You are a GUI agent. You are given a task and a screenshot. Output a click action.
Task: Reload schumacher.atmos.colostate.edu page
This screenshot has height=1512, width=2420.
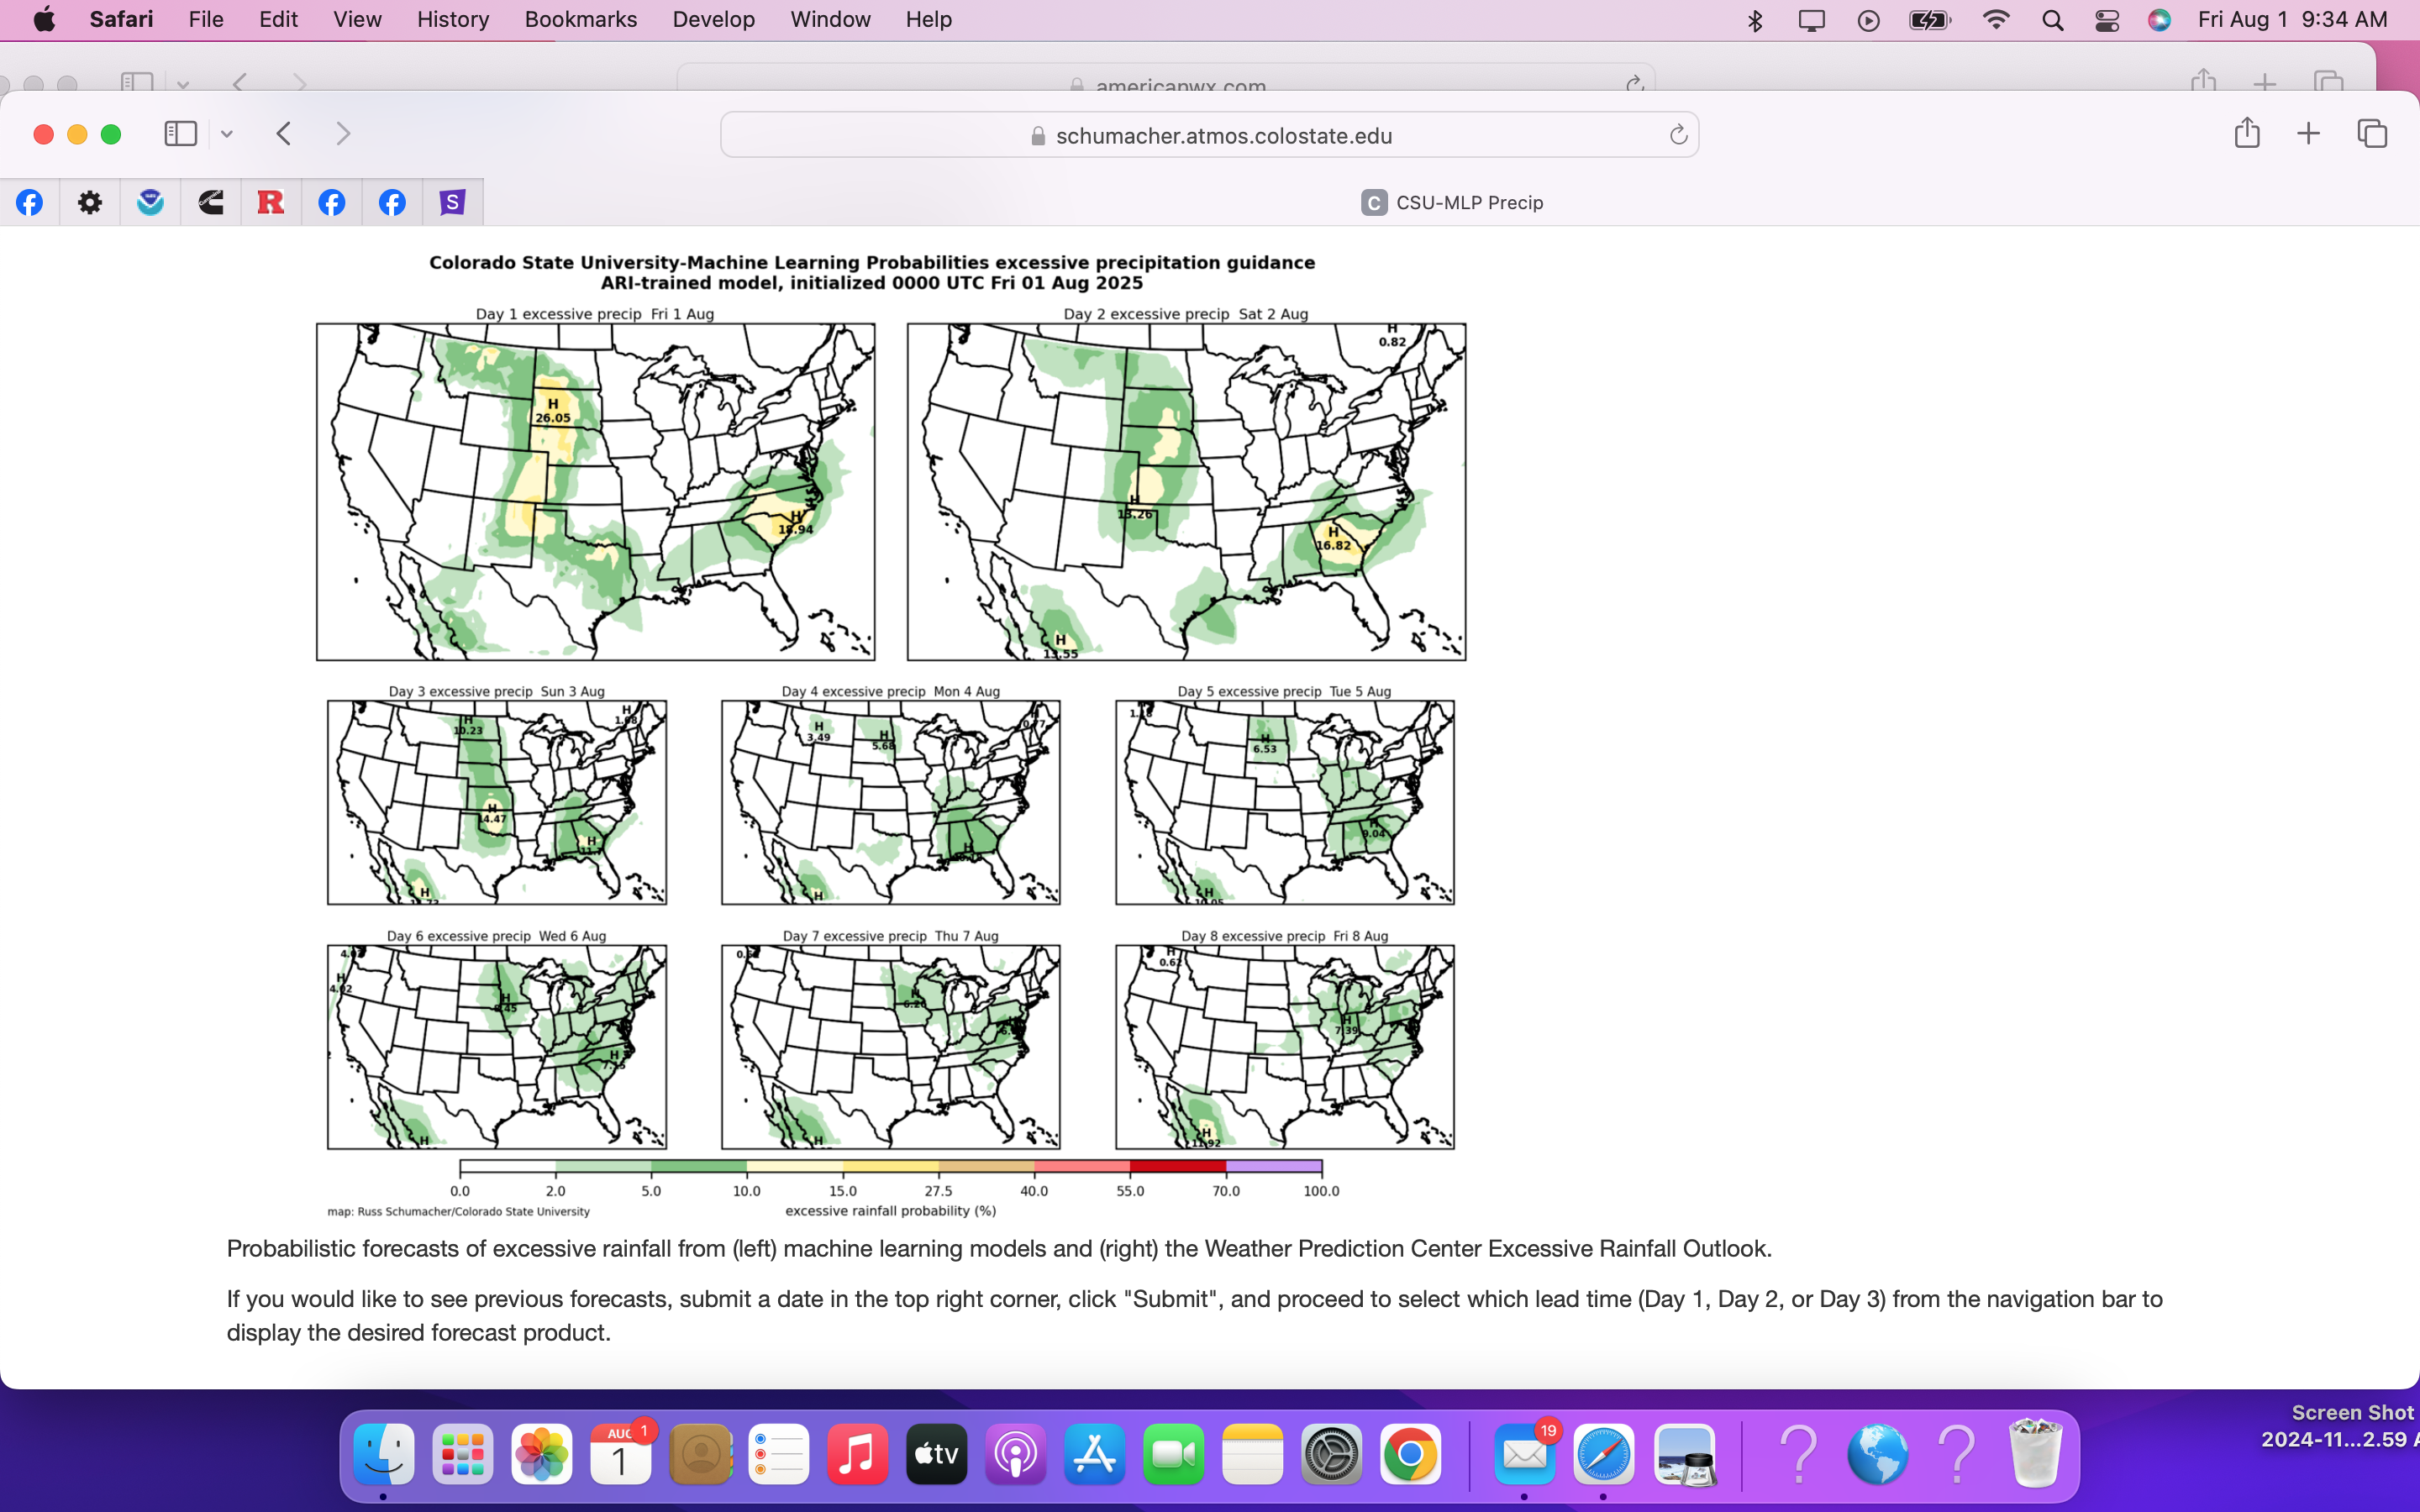click(x=1678, y=135)
